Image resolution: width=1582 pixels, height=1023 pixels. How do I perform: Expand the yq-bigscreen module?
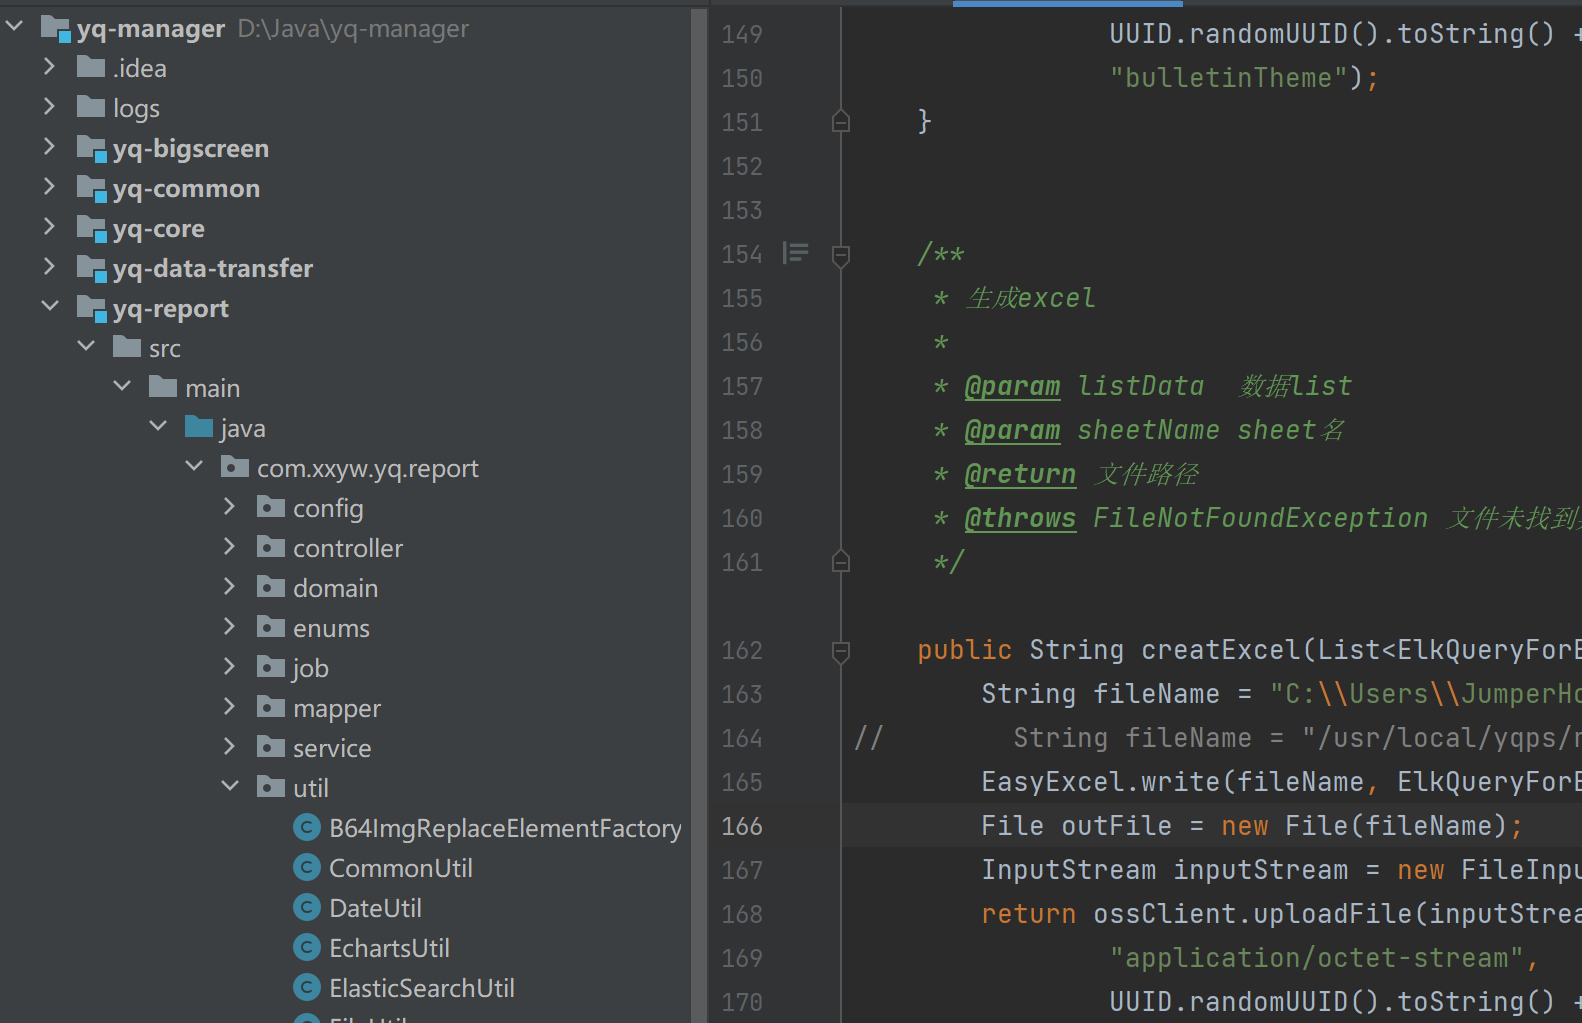pos(49,147)
